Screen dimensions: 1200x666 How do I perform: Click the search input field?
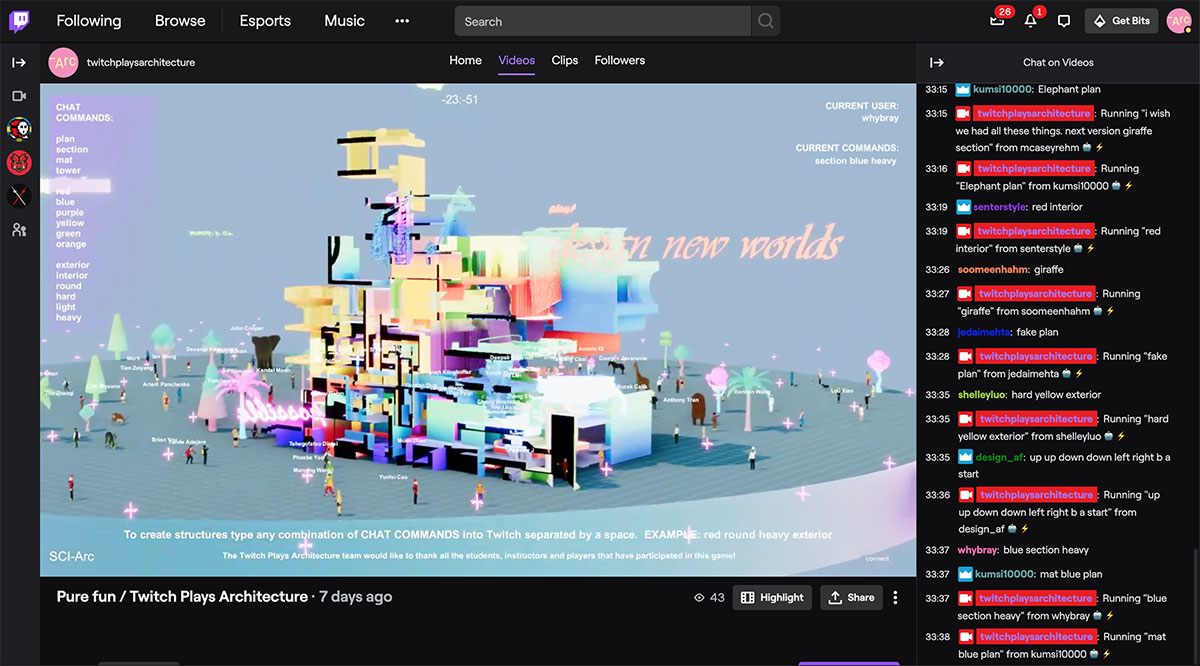pyautogui.click(x=603, y=21)
